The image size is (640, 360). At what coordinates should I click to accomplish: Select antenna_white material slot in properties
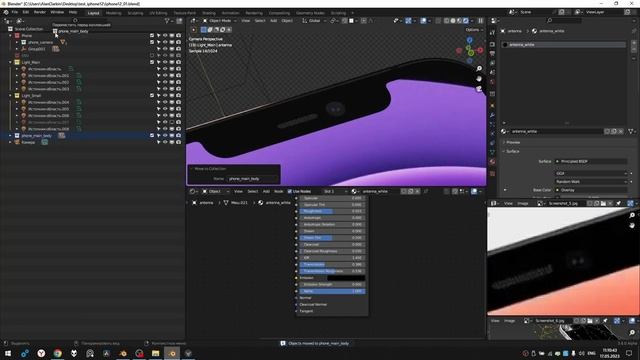[563, 44]
